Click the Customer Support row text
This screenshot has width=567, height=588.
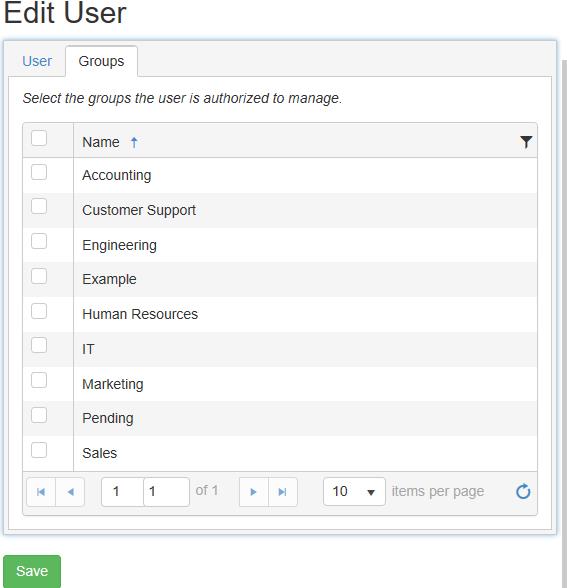click(139, 210)
